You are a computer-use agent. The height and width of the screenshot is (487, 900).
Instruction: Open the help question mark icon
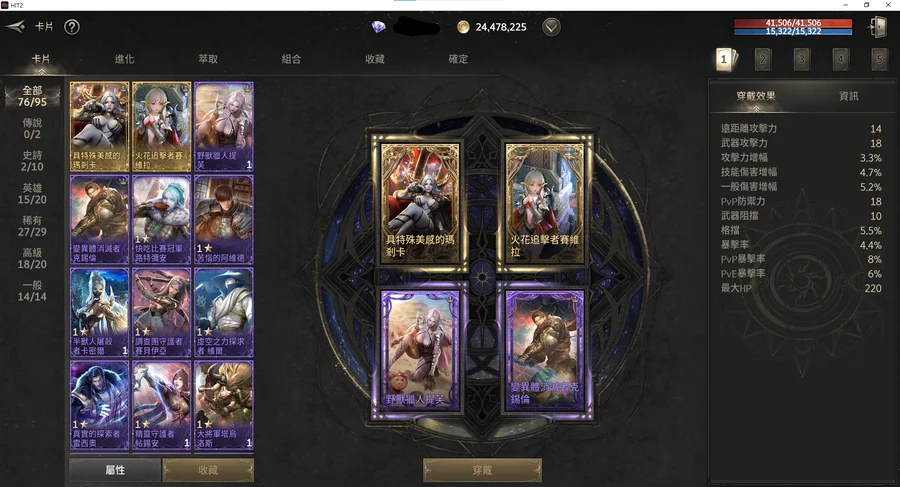[72, 26]
